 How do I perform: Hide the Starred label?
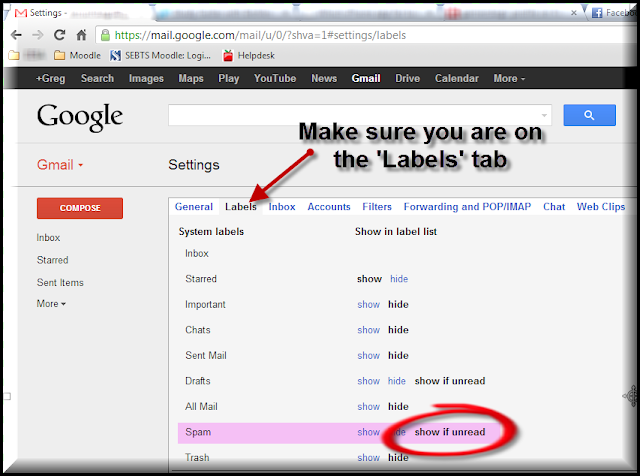(x=399, y=279)
